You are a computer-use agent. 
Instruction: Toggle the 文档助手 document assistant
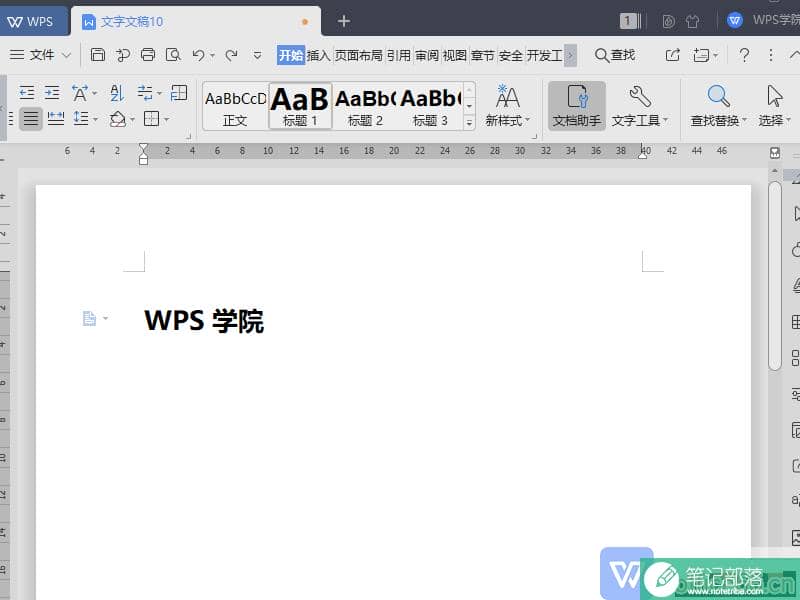click(x=577, y=106)
